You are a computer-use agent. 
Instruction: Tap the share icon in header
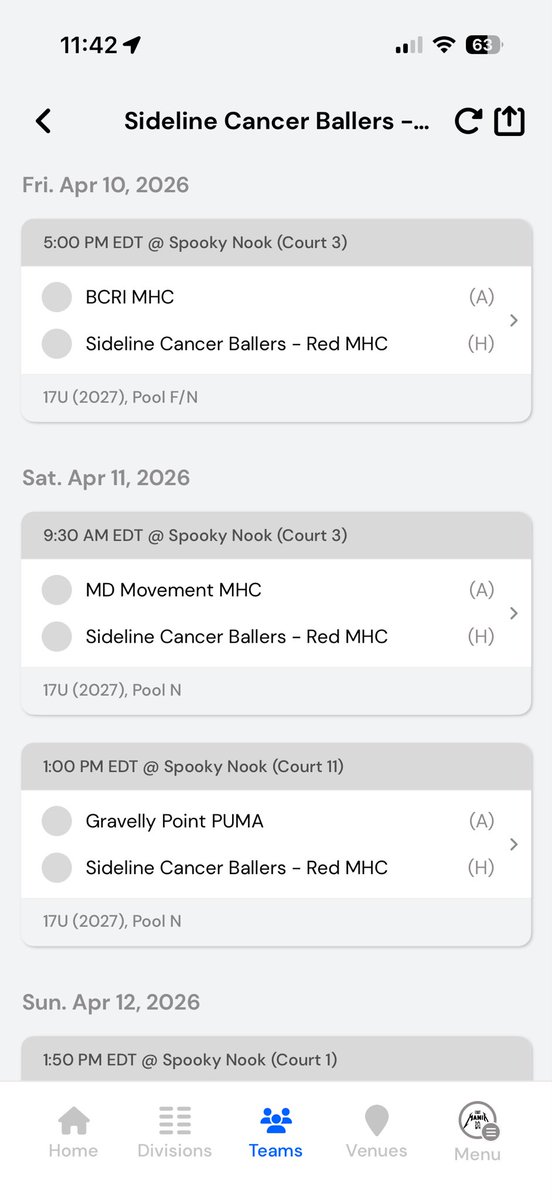[x=509, y=120]
